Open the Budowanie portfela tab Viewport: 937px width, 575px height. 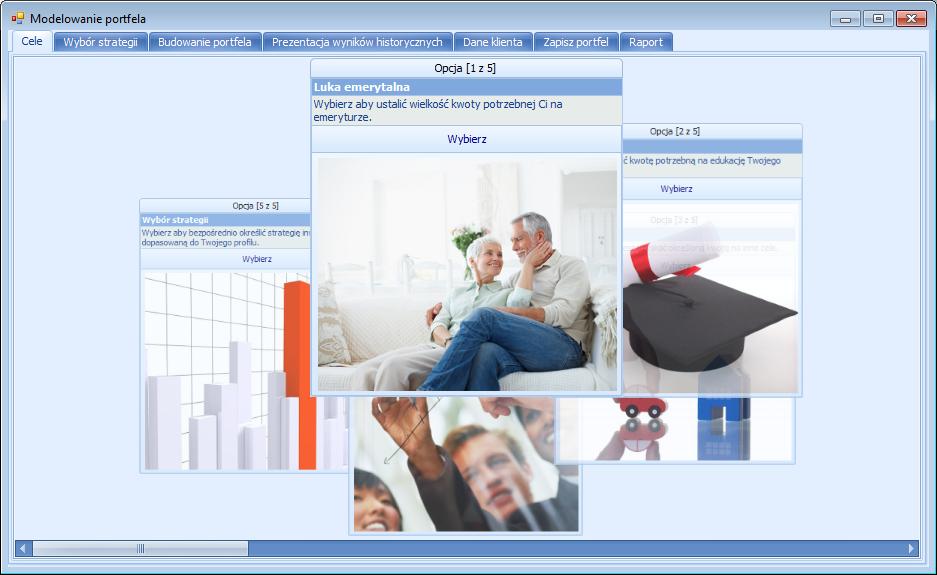[205, 42]
